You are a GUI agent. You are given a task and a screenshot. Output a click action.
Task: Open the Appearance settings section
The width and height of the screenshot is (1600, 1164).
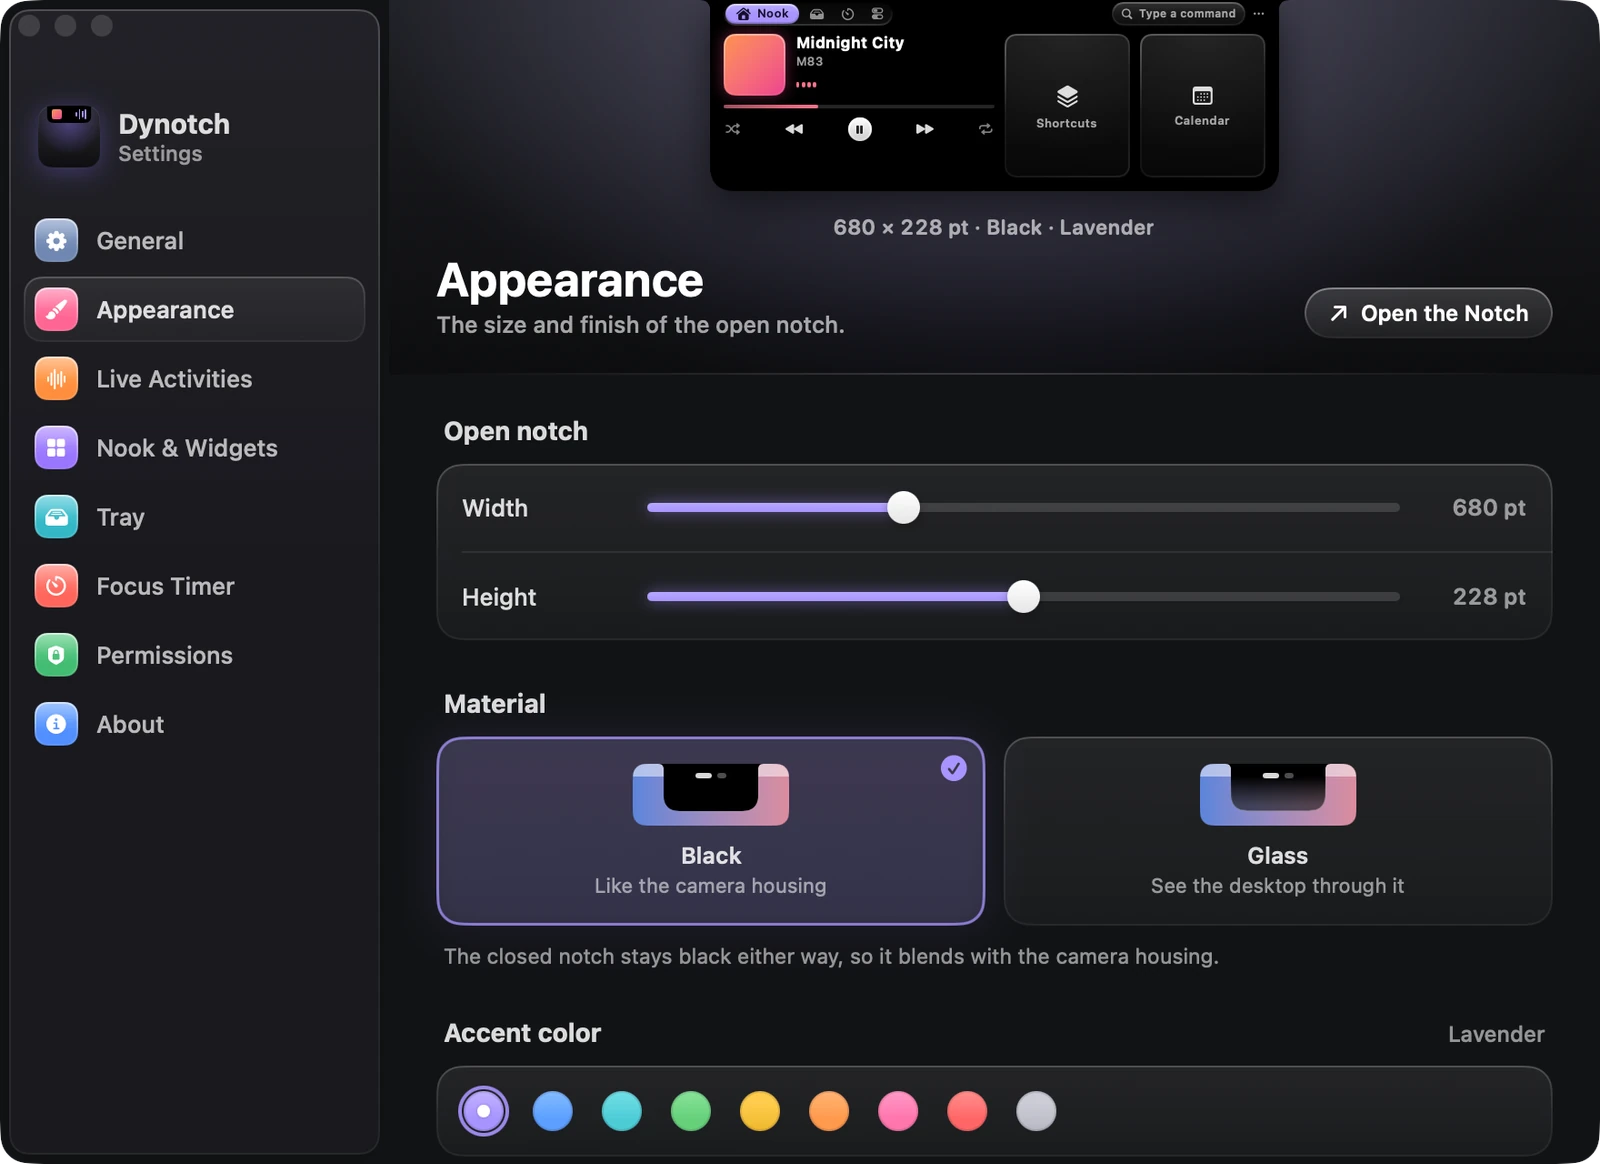195,310
